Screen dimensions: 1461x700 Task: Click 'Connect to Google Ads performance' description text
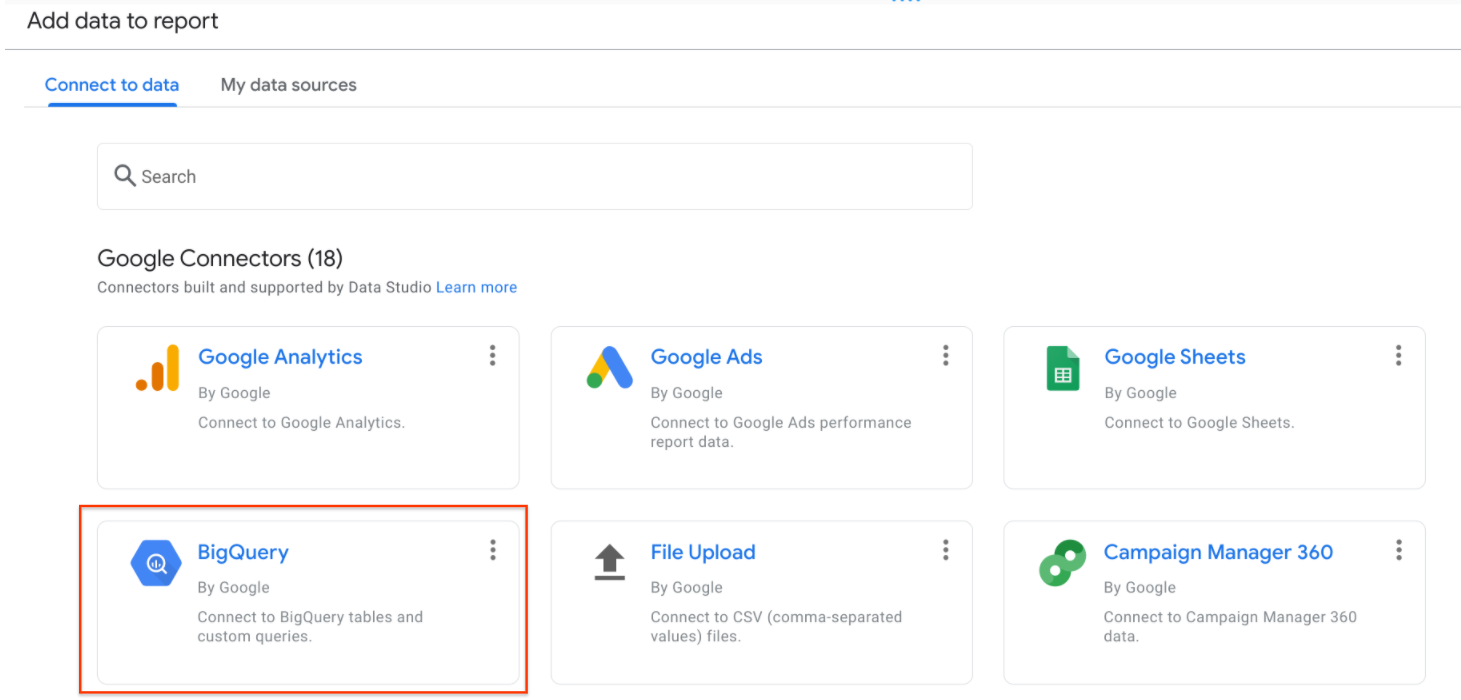781,423
